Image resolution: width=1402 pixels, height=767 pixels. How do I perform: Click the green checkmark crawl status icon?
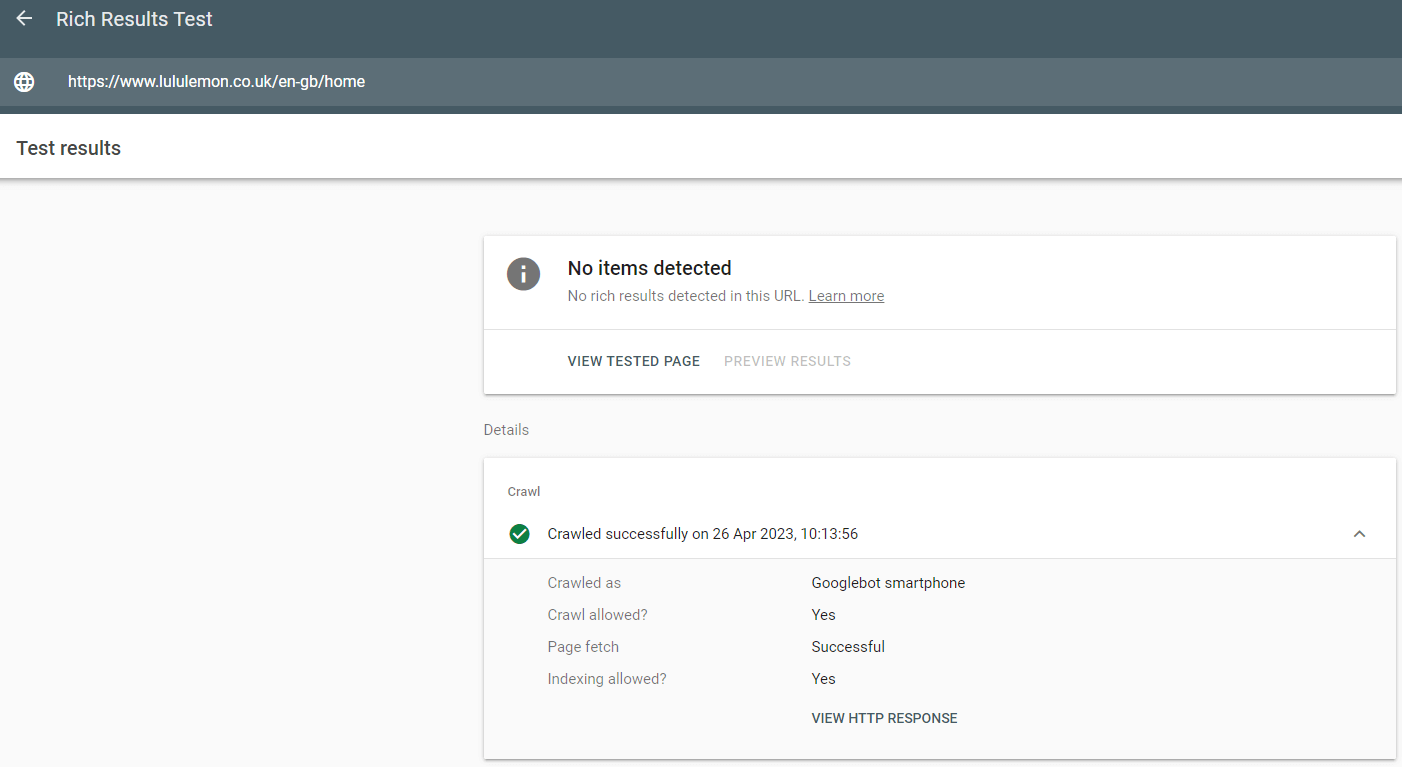[x=519, y=534]
